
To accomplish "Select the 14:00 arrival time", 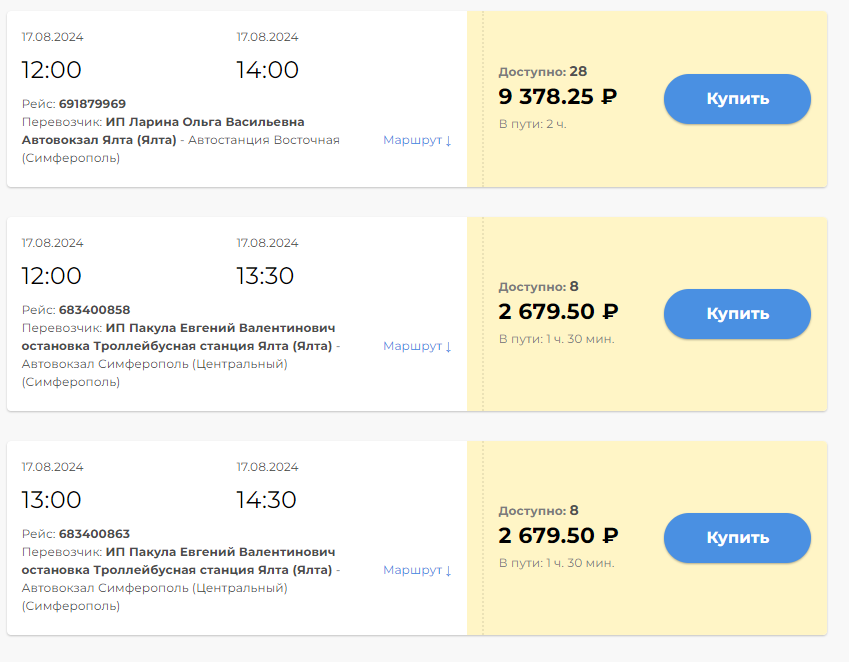I will (x=267, y=70).
